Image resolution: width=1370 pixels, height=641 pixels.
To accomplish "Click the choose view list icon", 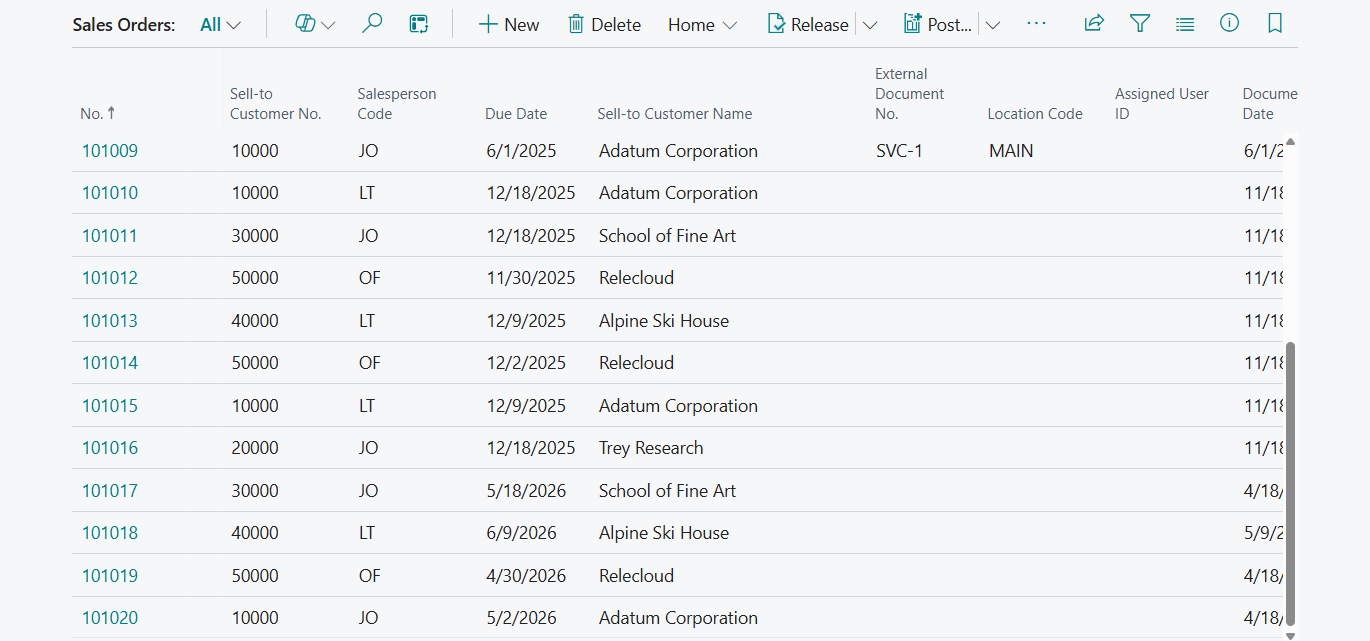I will coord(1184,23).
